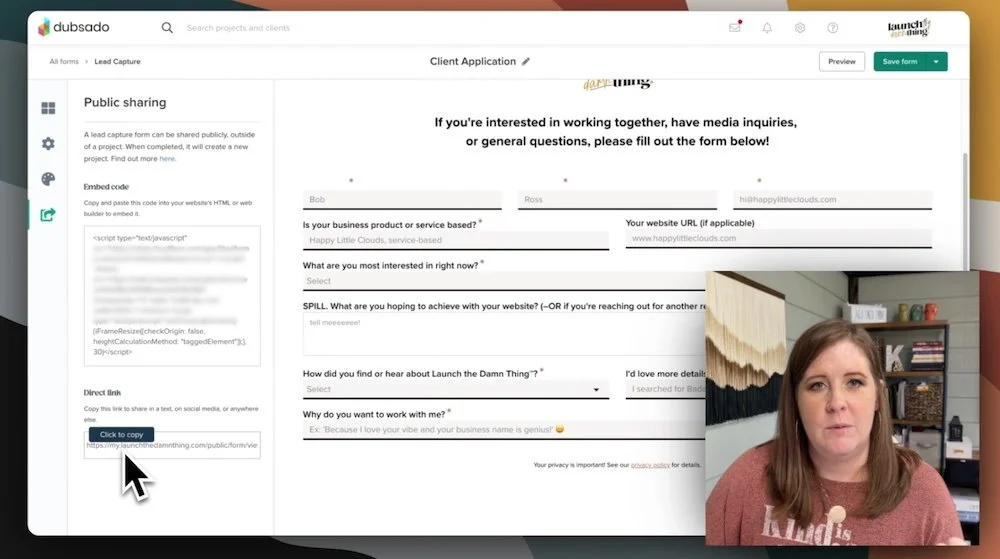Open the form settings gear in sidebar
1000x559 pixels.
pos(48,144)
